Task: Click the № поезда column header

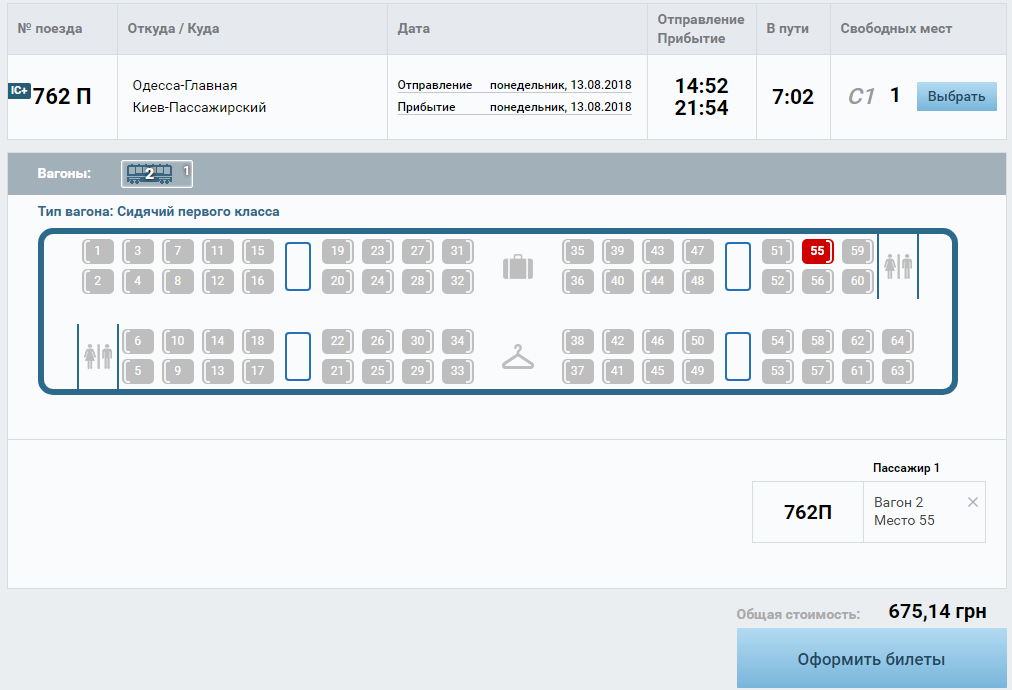Action: [50, 29]
